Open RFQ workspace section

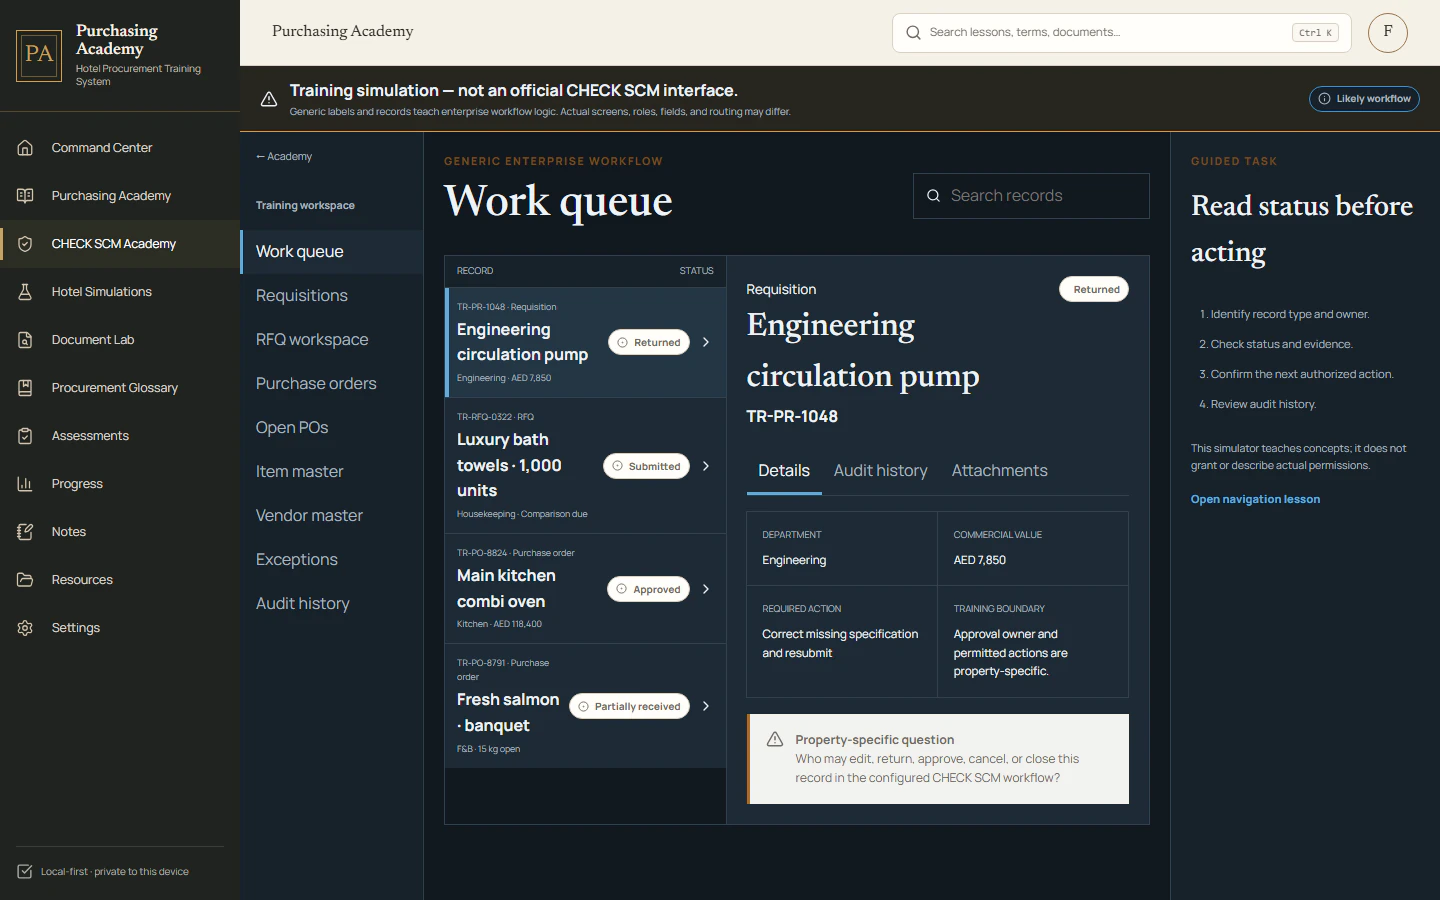332,340
